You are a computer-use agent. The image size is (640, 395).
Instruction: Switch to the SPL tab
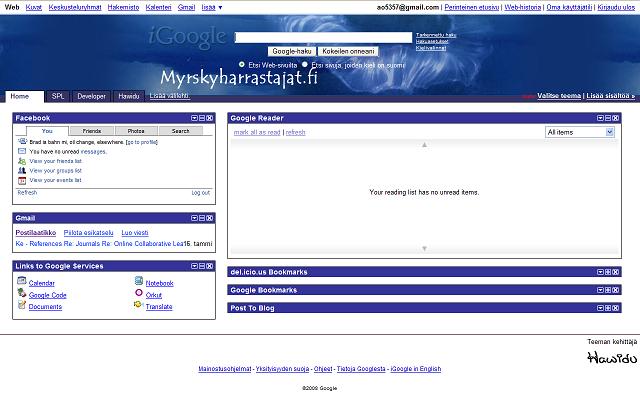pos(58,96)
